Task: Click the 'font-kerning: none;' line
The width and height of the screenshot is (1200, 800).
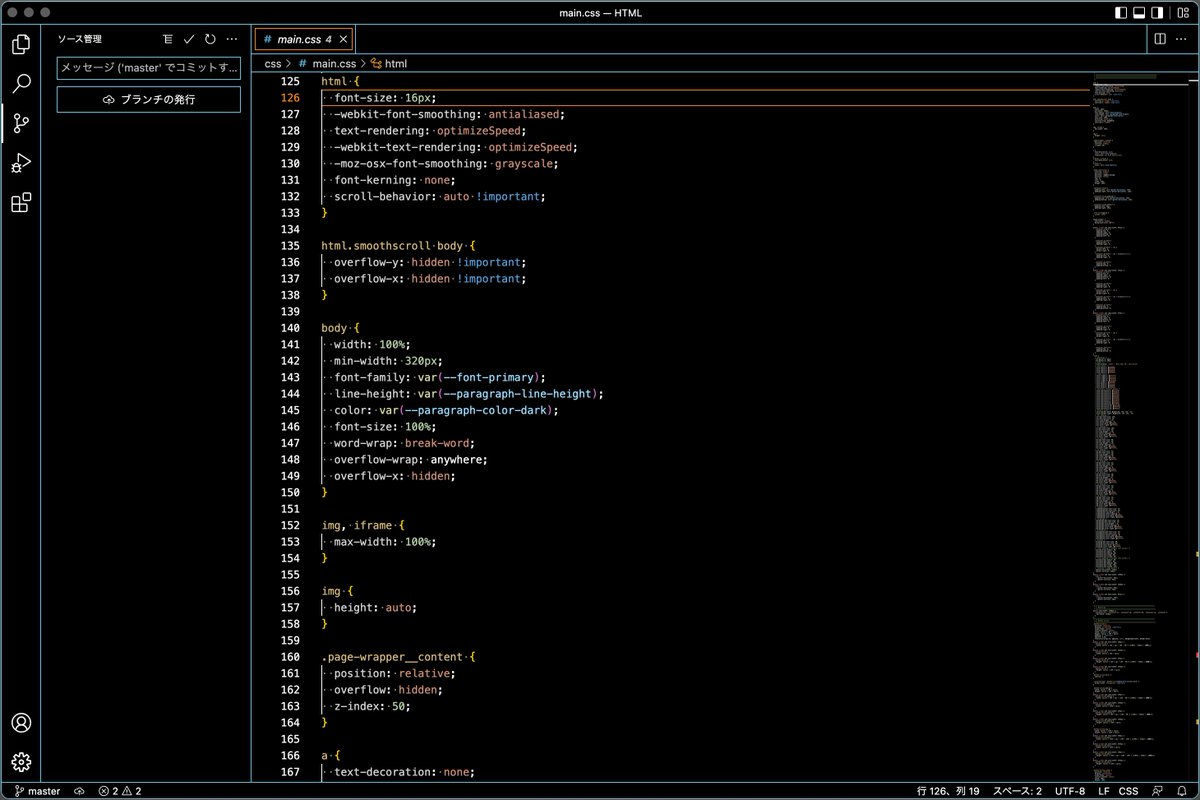Action: click(x=395, y=180)
